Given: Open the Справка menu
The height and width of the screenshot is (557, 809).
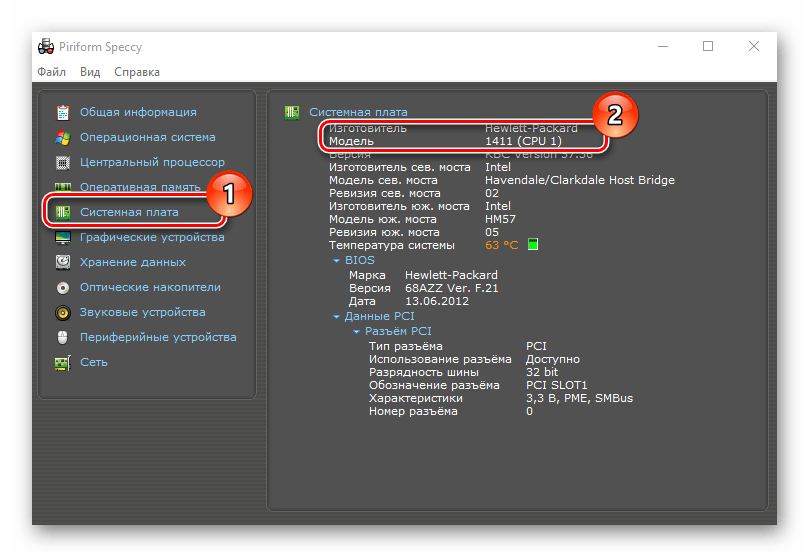Looking at the screenshot, I should [137, 72].
